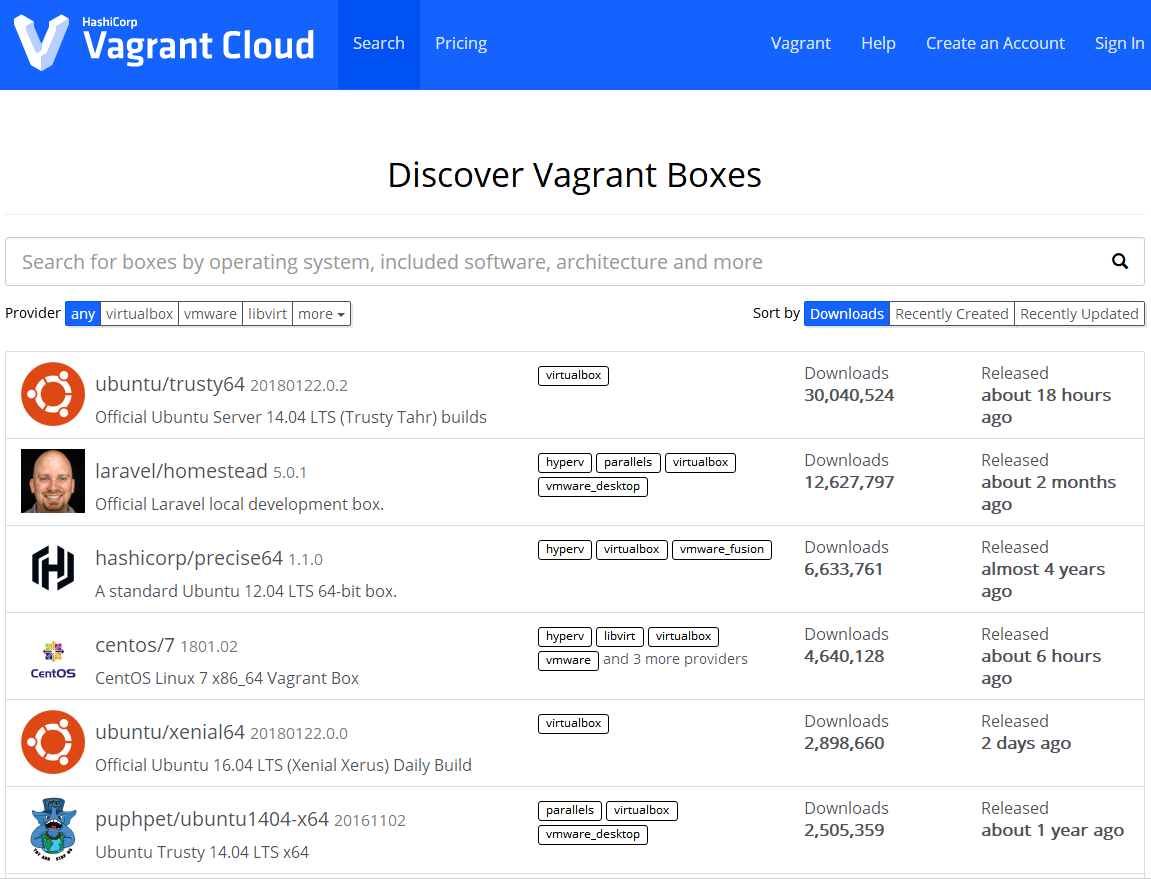1151x879 pixels.
Task: Click the ubuntu/xenial64 Ubuntu logo
Action: [x=53, y=742]
